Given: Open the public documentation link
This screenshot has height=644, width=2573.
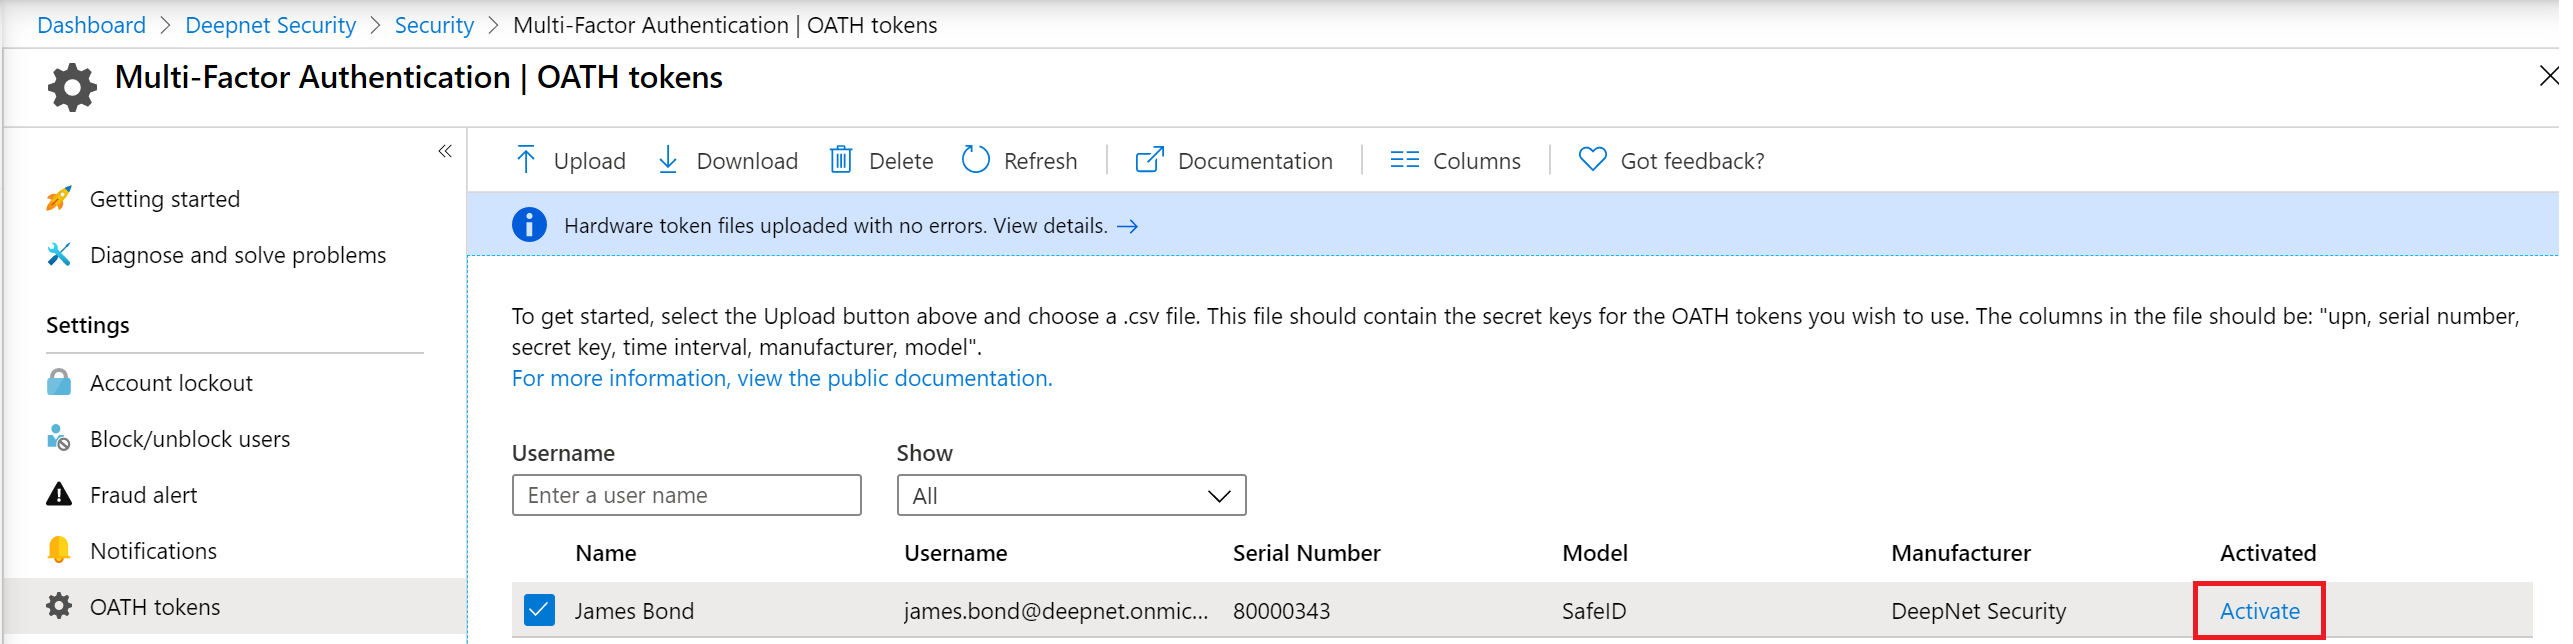Looking at the screenshot, I should pyautogui.click(x=781, y=379).
